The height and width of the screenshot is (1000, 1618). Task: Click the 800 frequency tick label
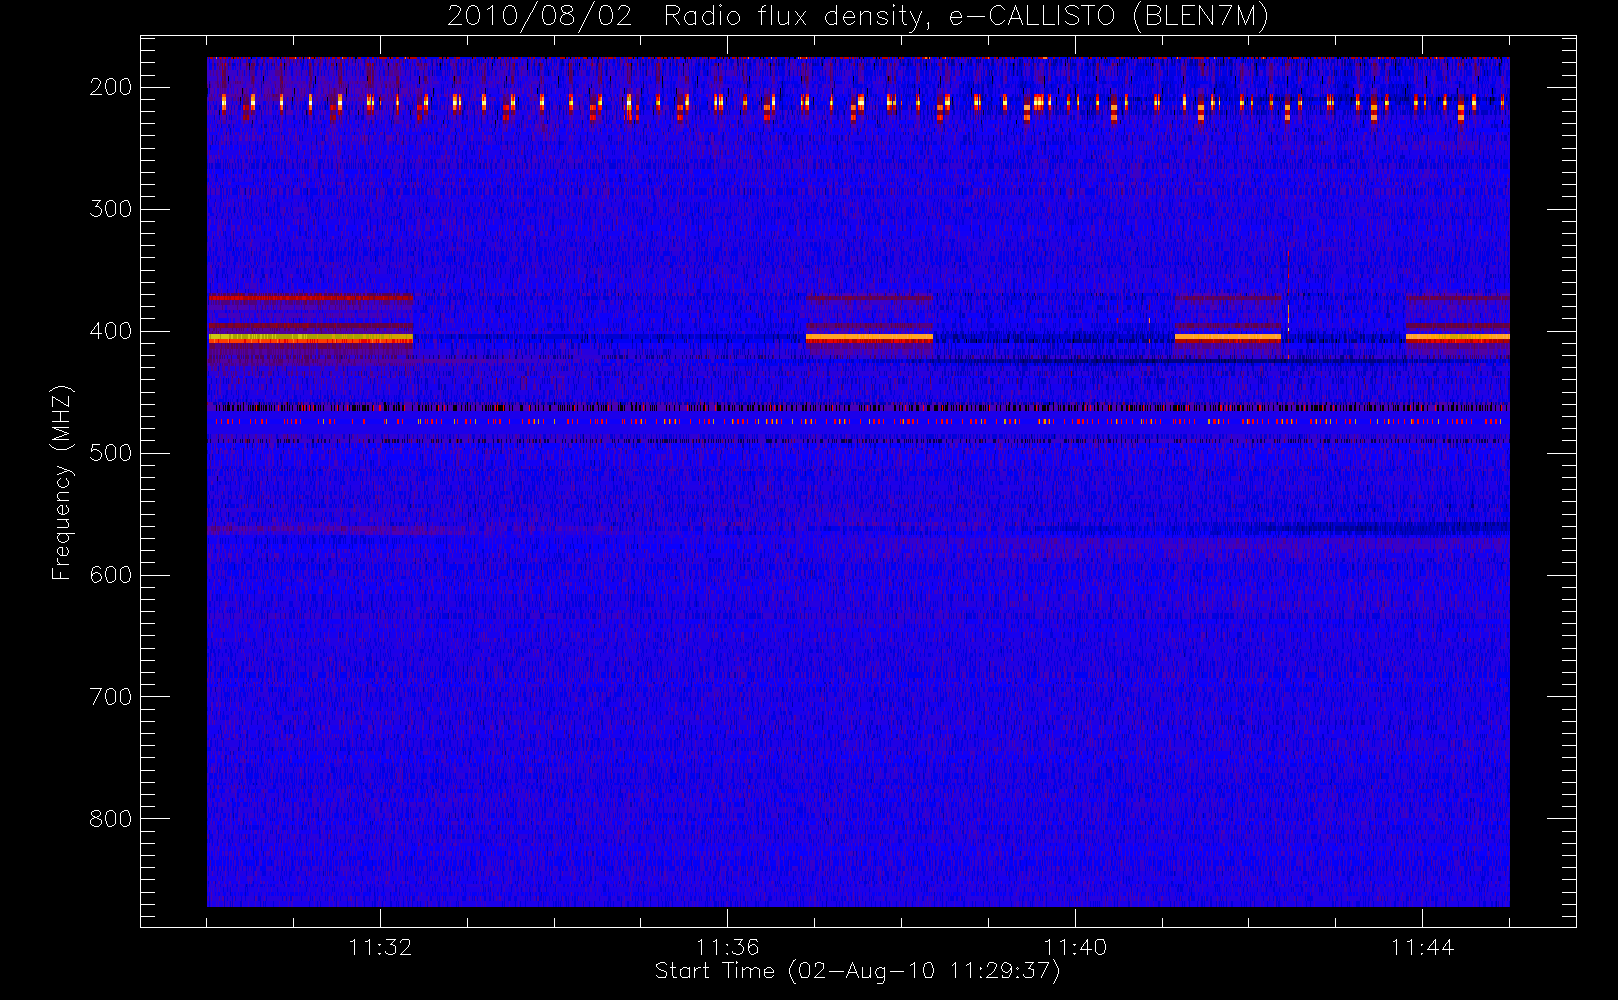[x=111, y=819]
